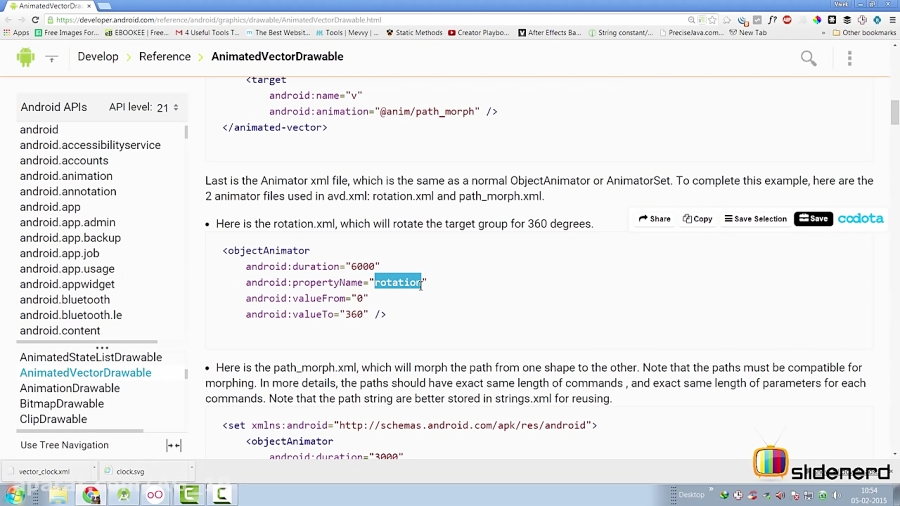This screenshot has width=900, height=506.
Task: Click the Adblock Plus extension icon
Action: (x=788, y=20)
